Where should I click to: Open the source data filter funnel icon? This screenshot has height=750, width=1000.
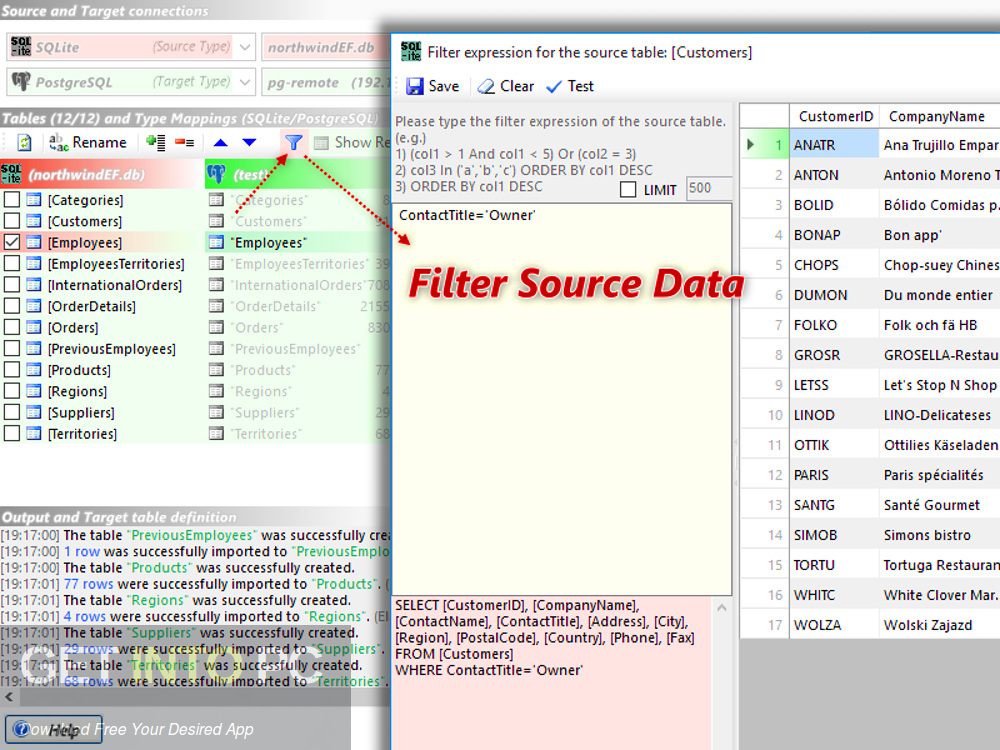pyautogui.click(x=293, y=142)
